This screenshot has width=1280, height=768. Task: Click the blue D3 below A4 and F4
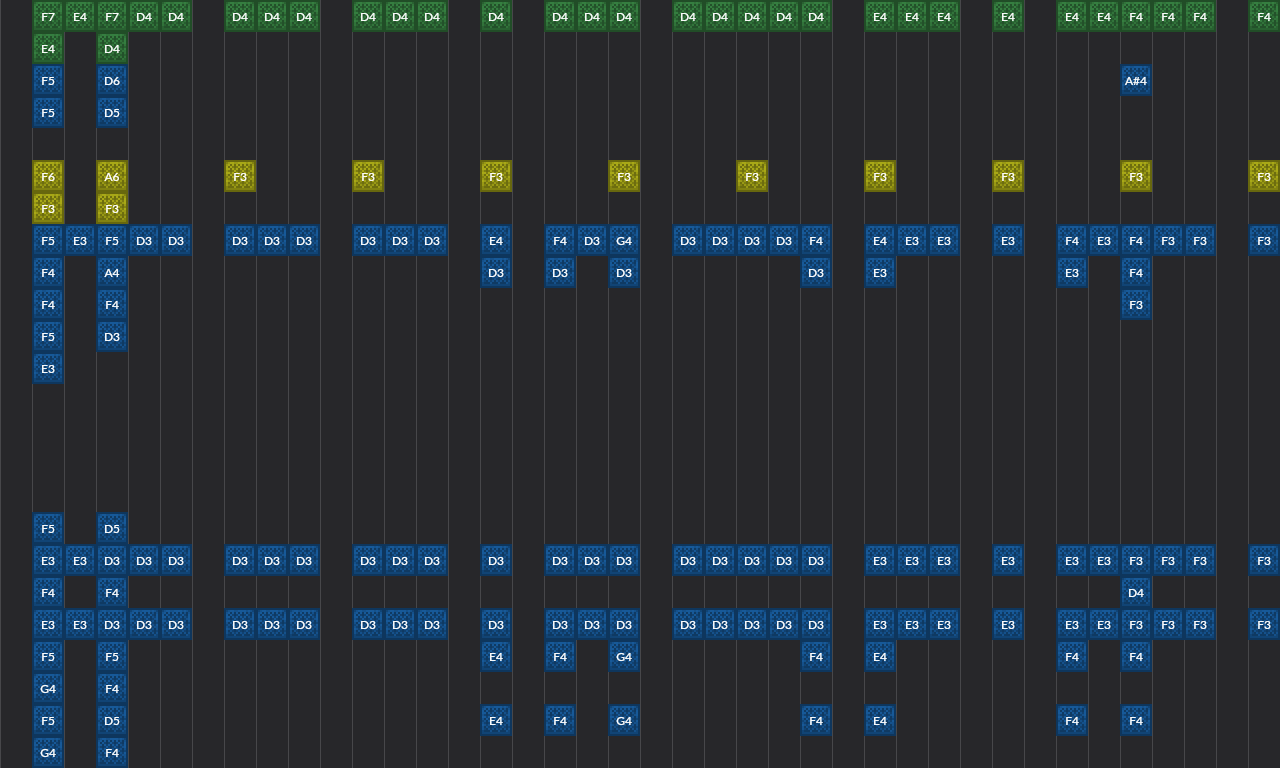point(112,337)
